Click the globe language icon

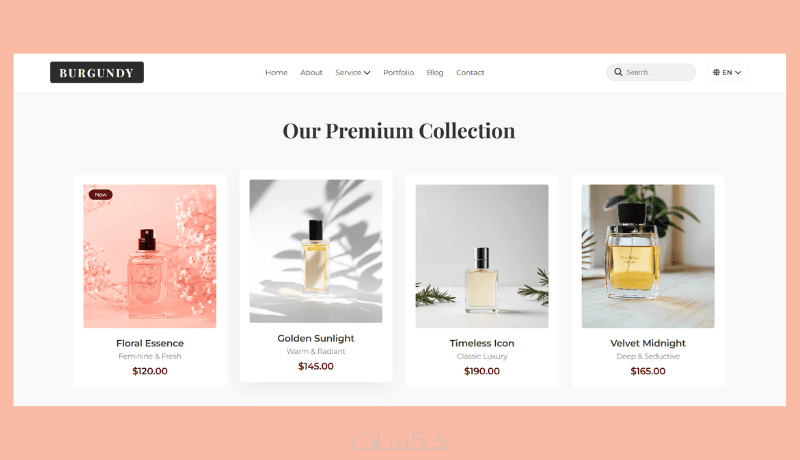coord(716,72)
